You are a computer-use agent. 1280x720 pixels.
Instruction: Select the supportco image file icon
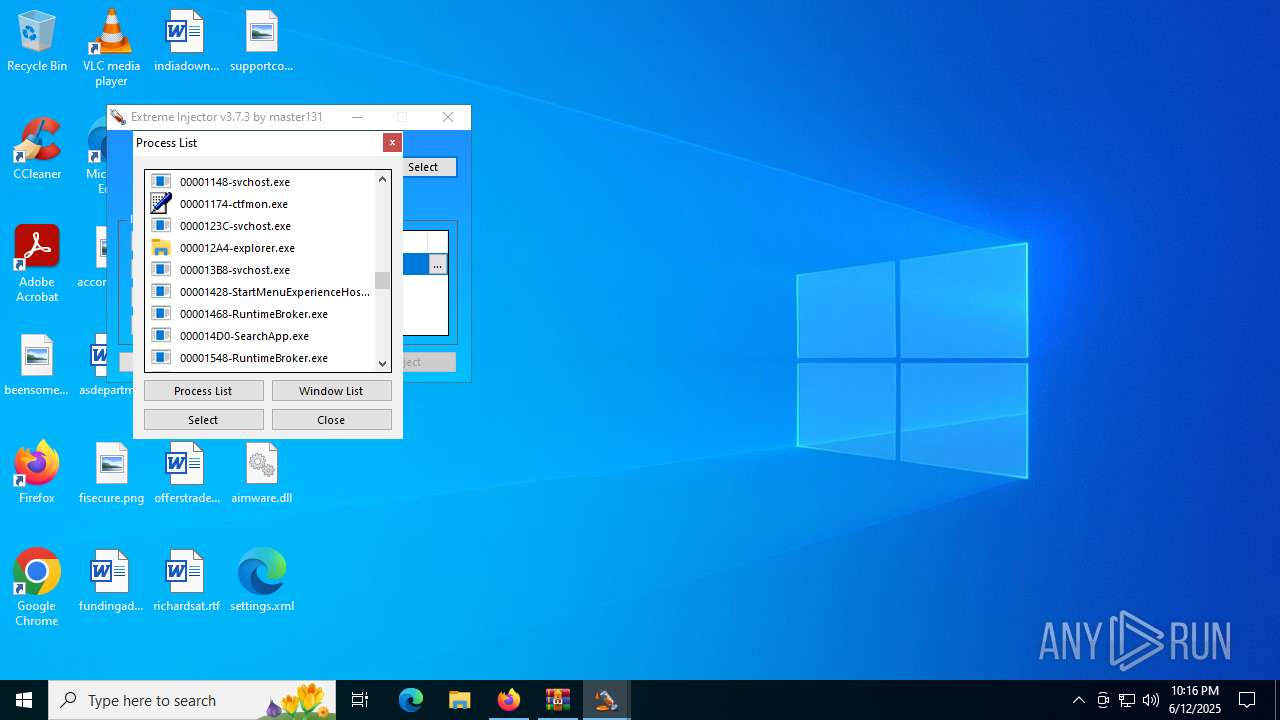click(261, 42)
